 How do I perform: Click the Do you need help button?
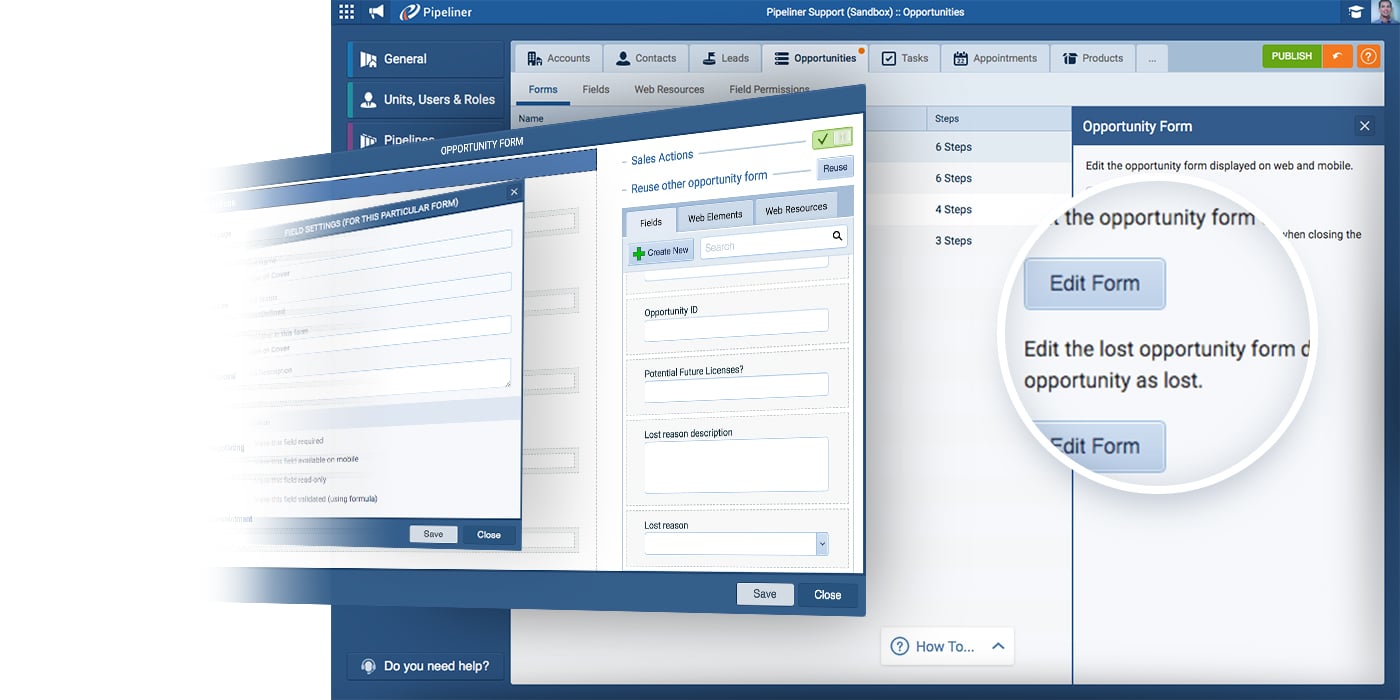point(425,666)
